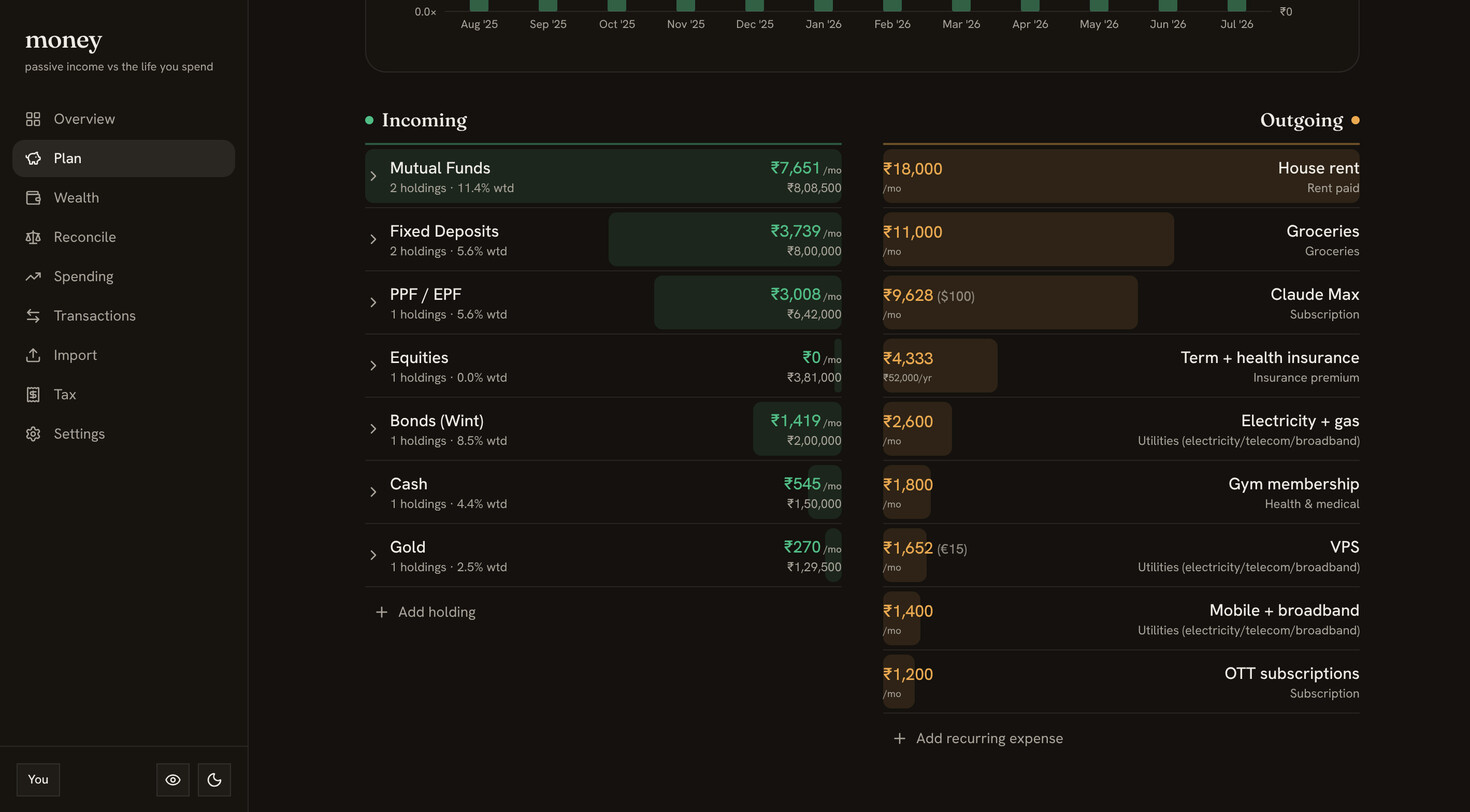Click the ₹3,81,000 Equities value
Screen dimensions: 1470x812
[814, 378]
